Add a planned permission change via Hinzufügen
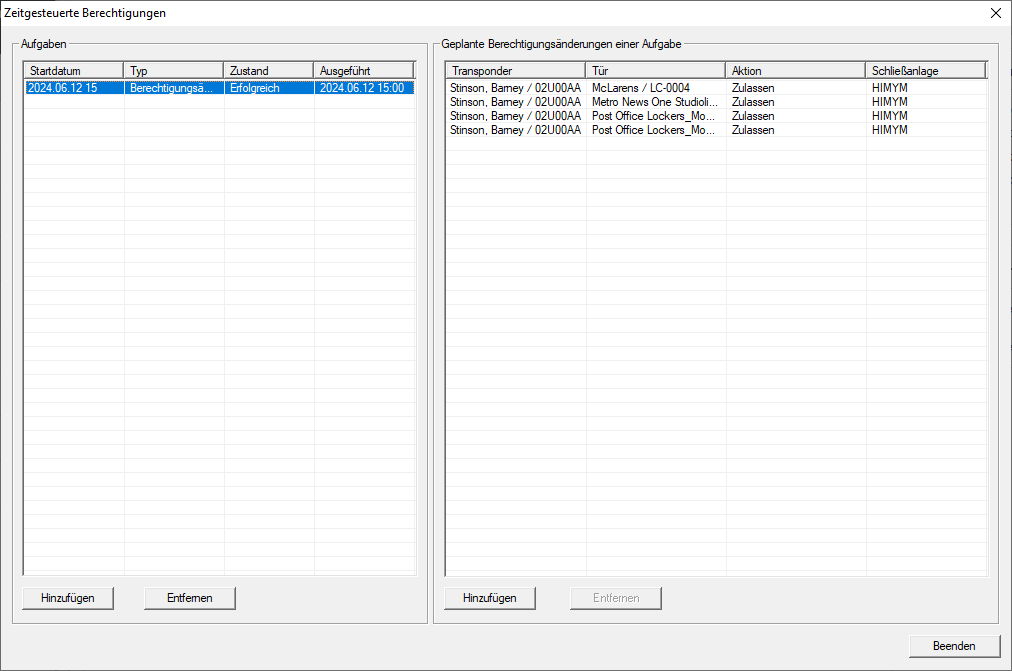 [x=490, y=598]
